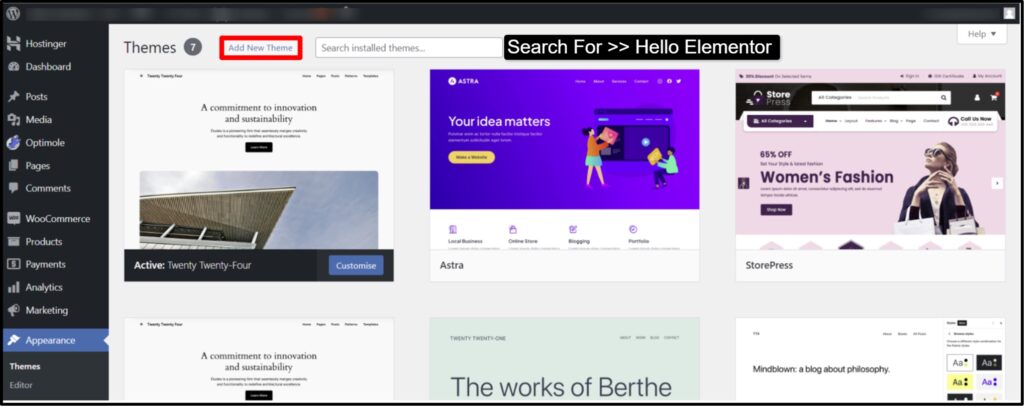Click the Posts pin icon
Image resolution: width=1024 pixels, height=406 pixels.
[13, 97]
